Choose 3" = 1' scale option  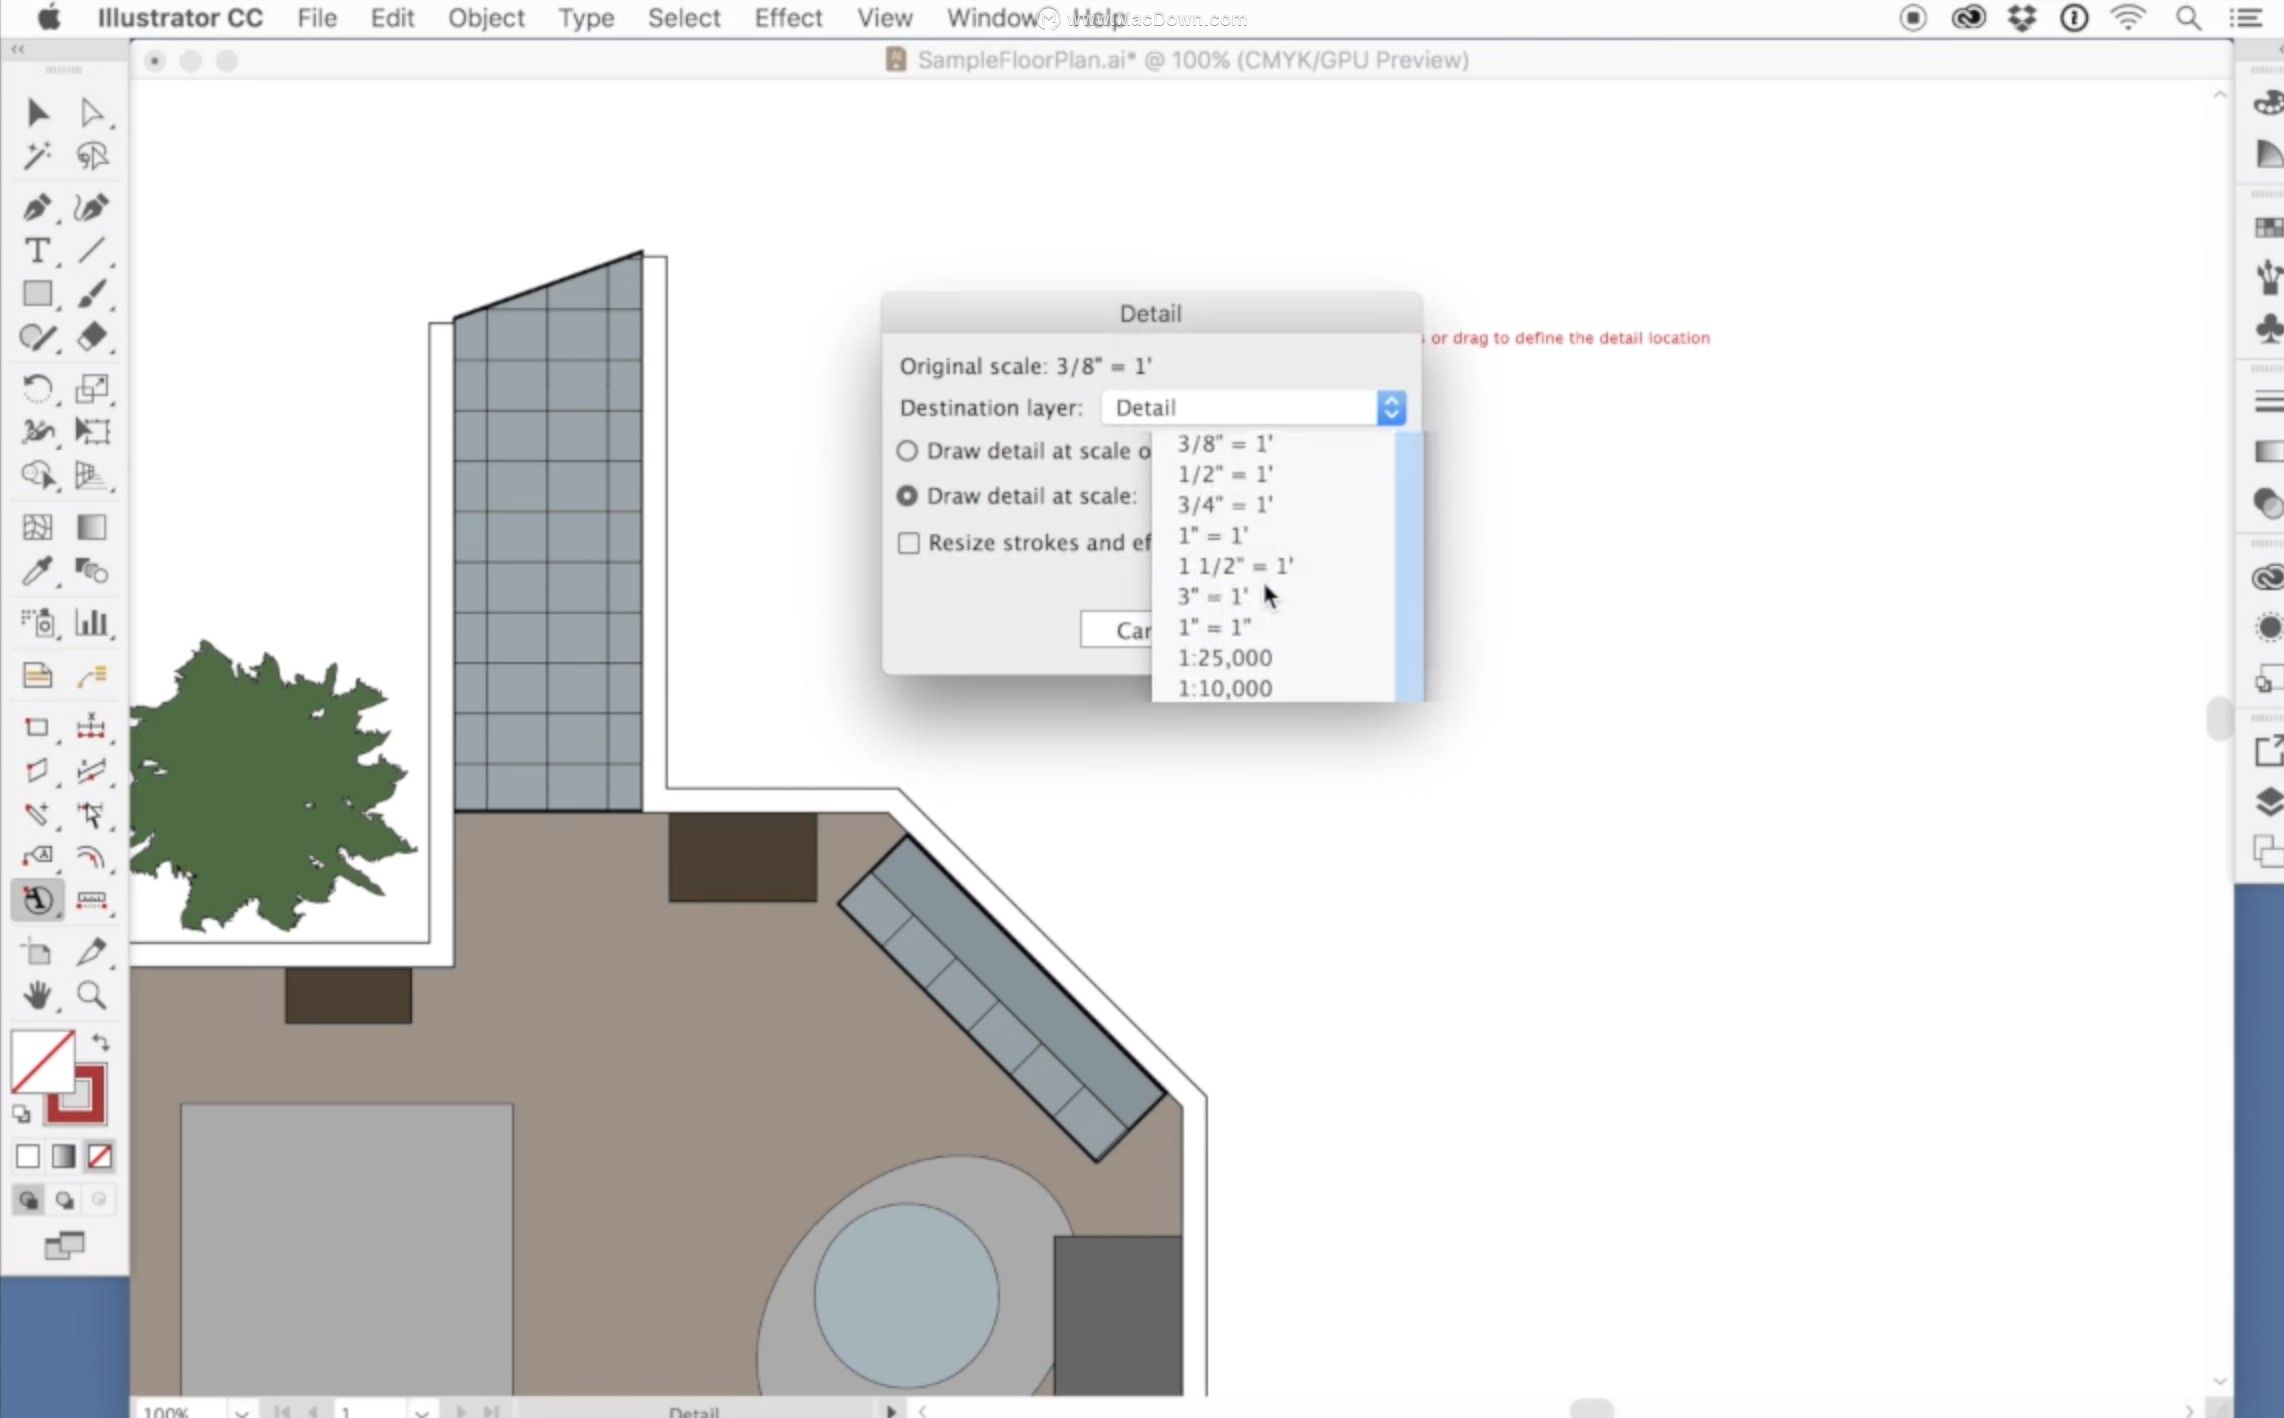1212,597
